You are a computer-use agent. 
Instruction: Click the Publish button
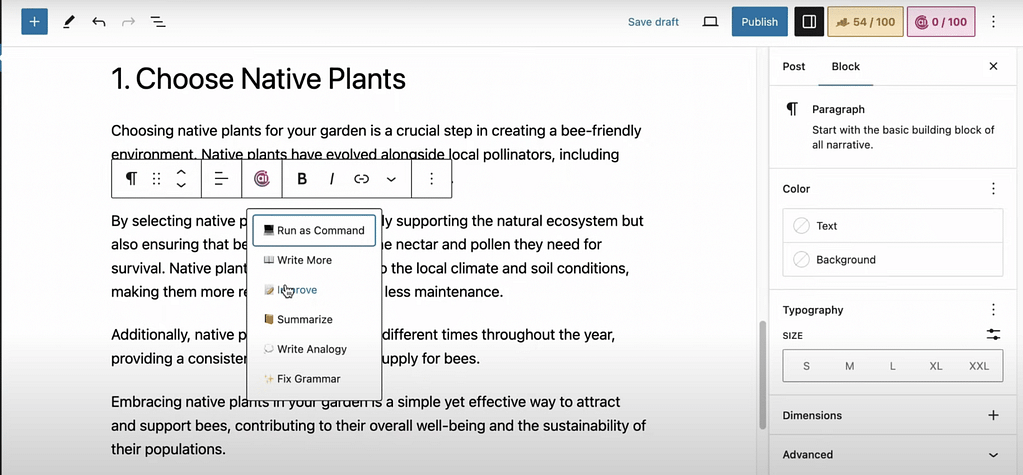[x=759, y=21]
